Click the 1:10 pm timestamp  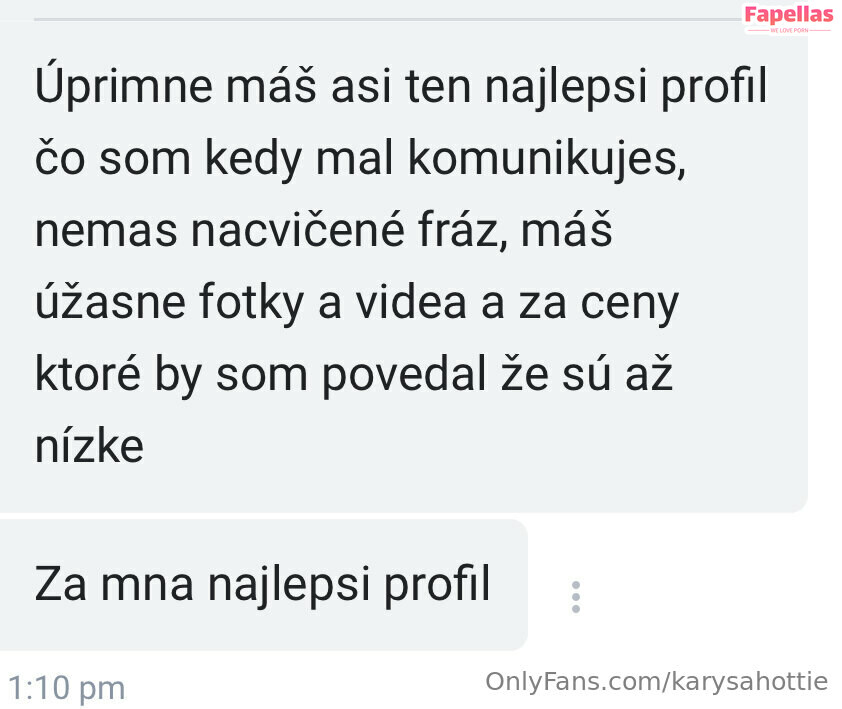67,688
